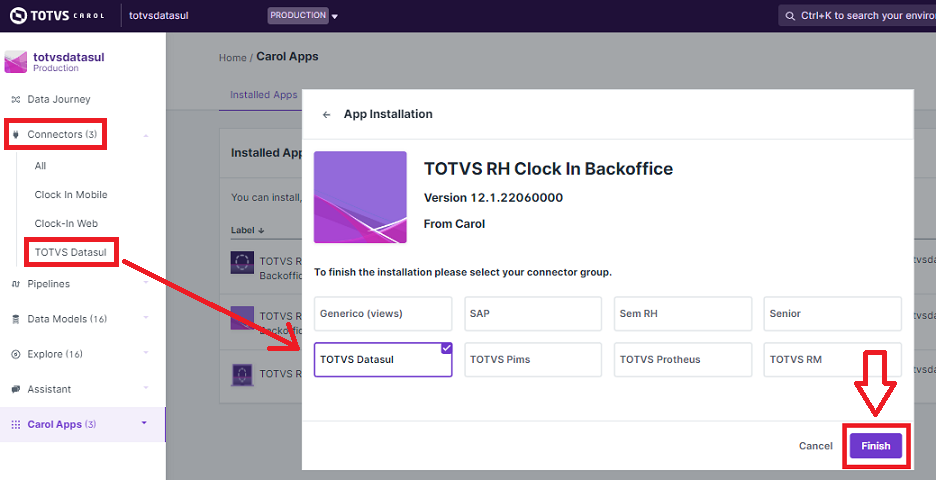Screen dimensions: 936x480
Task: Open Explore (16) menu
Action: [55, 354]
